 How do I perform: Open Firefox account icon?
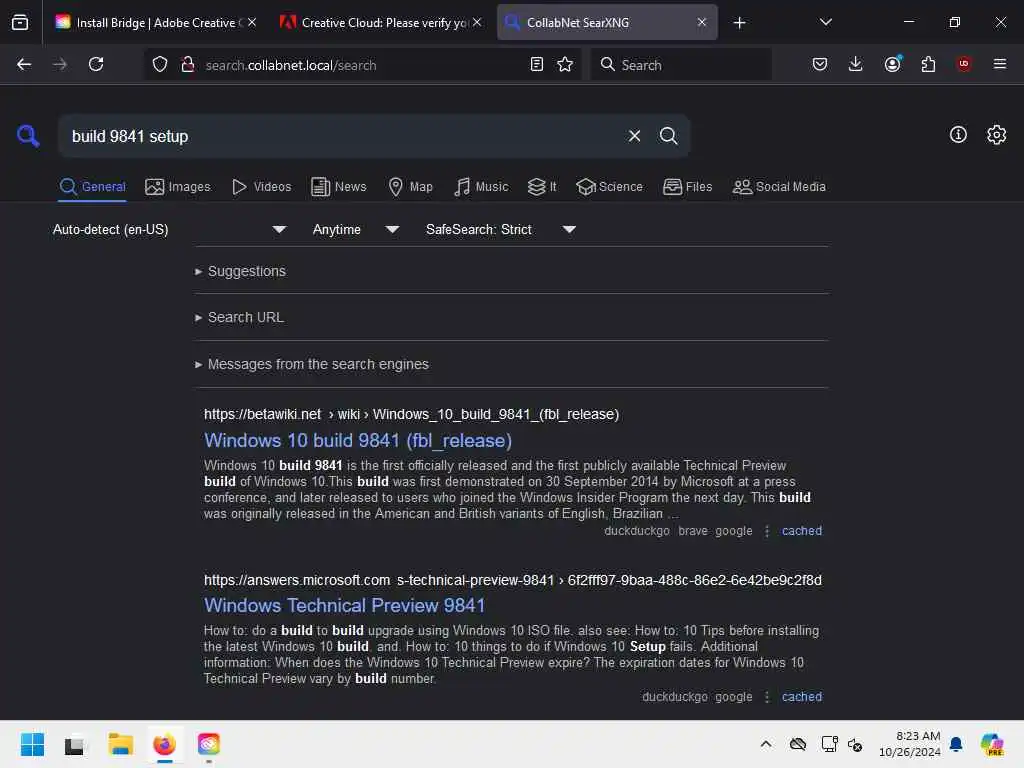(892, 64)
